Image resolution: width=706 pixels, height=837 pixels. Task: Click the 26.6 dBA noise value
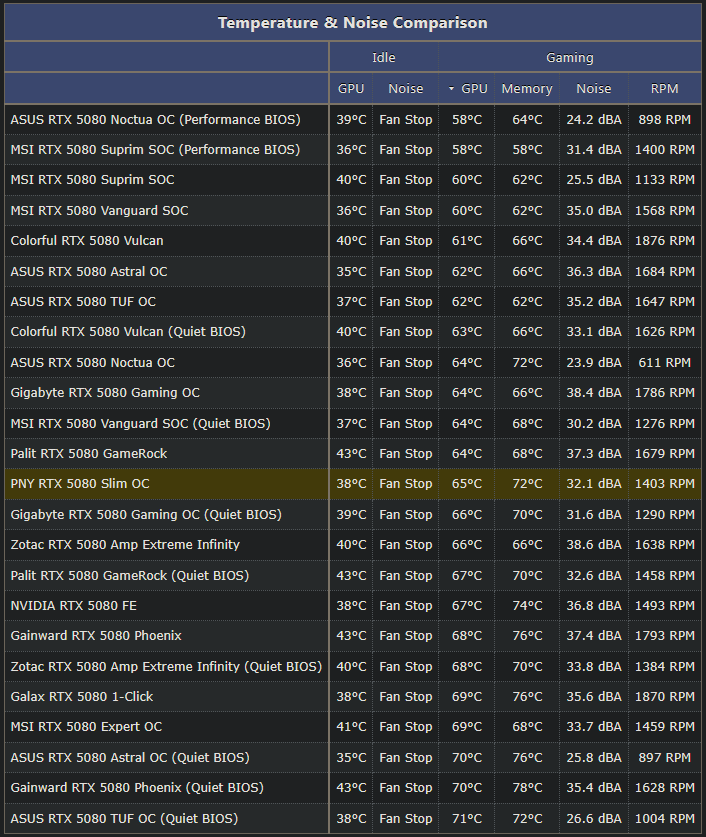(x=593, y=819)
